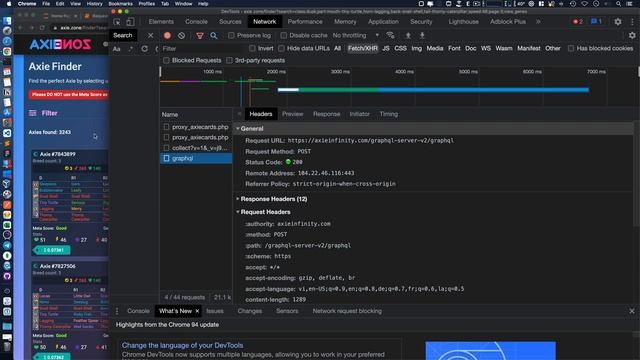
Task: Filter requests by JS type
Action: (x=386, y=49)
